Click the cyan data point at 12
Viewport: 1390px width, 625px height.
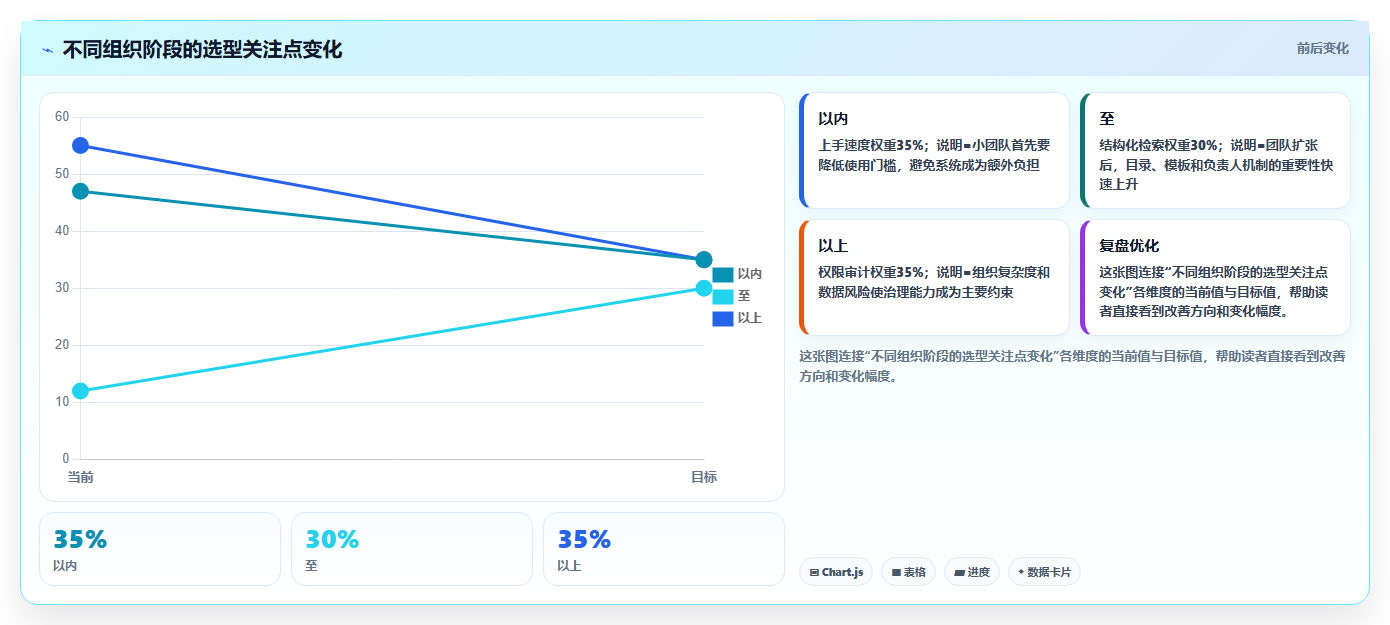pos(80,391)
